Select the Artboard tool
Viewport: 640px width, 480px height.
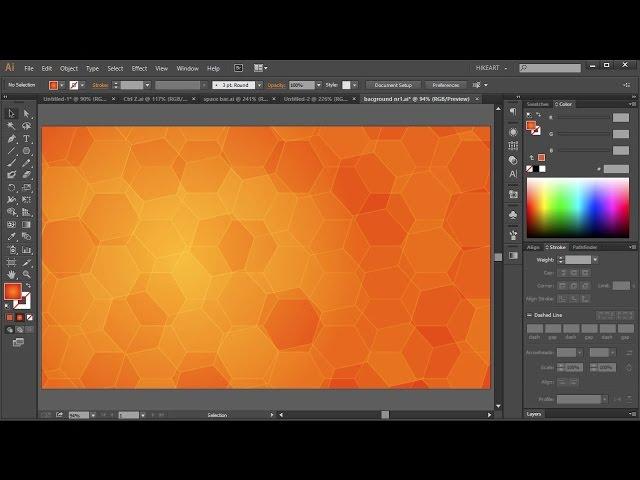pos(11,262)
